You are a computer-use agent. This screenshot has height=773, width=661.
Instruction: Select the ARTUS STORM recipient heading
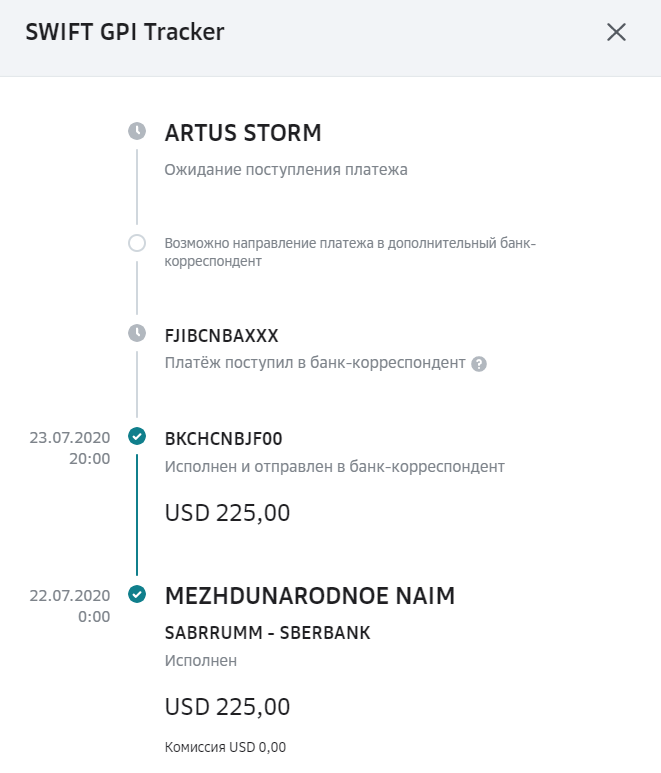point(243,132)
